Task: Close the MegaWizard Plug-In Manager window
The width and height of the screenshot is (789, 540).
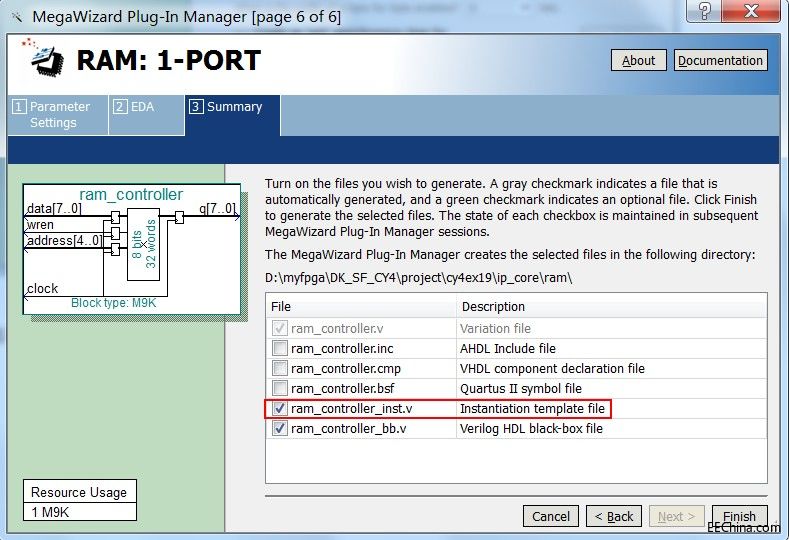Action: click(751, 11)
